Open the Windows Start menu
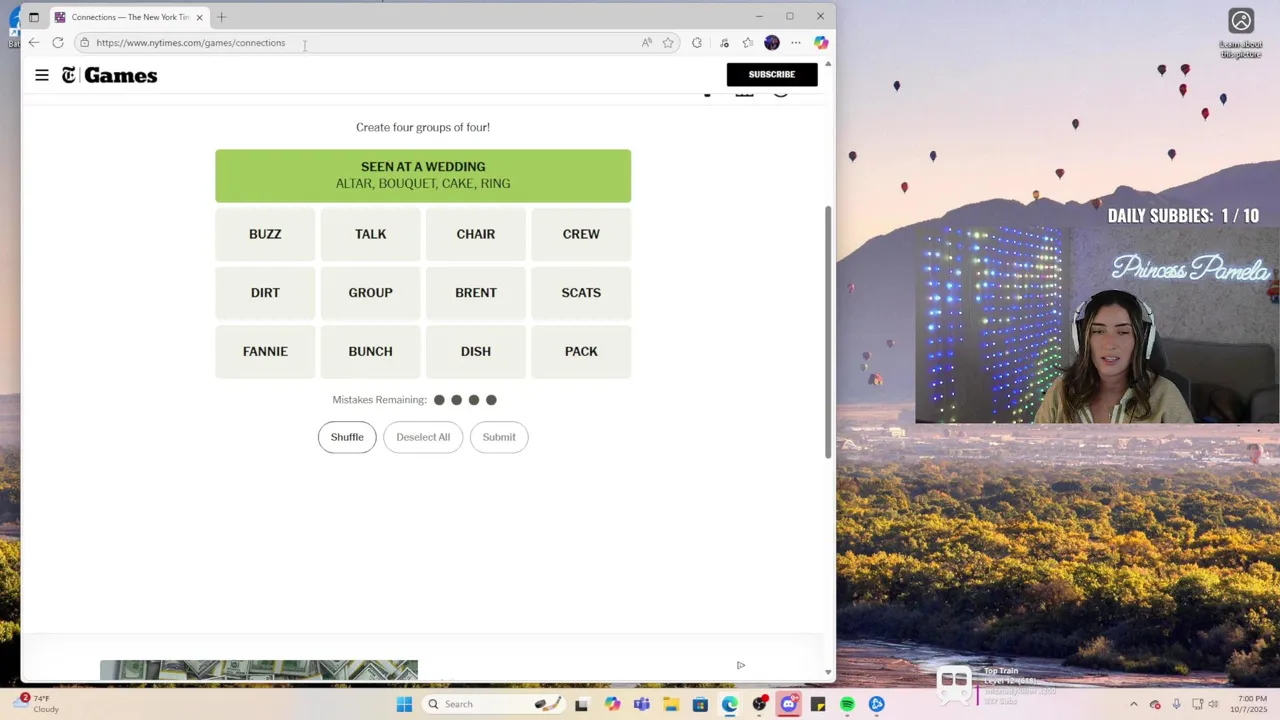Screen dimensions: 1280x720 point(404,704)
